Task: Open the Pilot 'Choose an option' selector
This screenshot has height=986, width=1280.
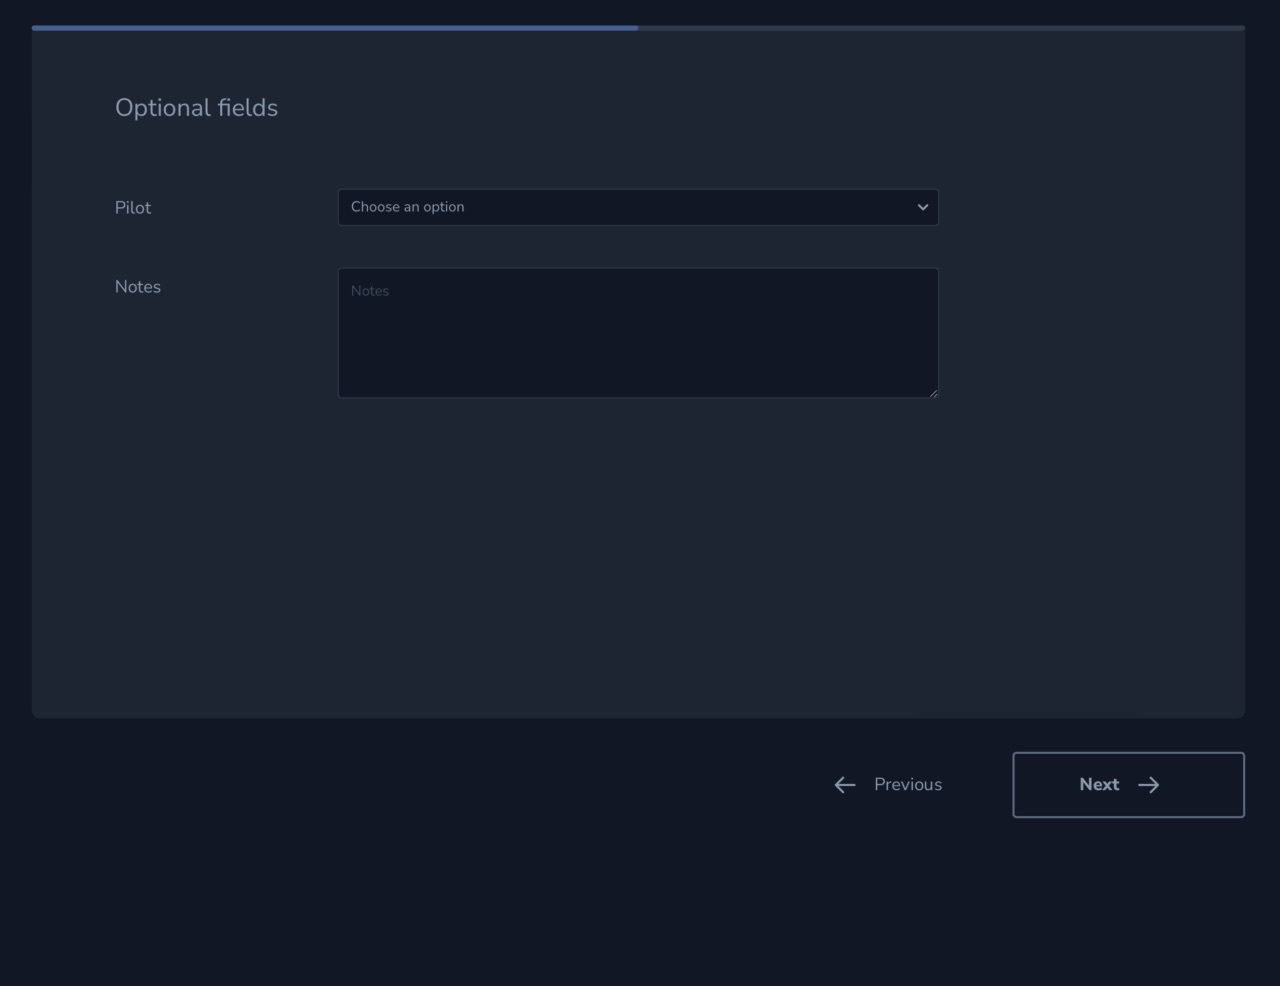Action: tap(638, 207)
